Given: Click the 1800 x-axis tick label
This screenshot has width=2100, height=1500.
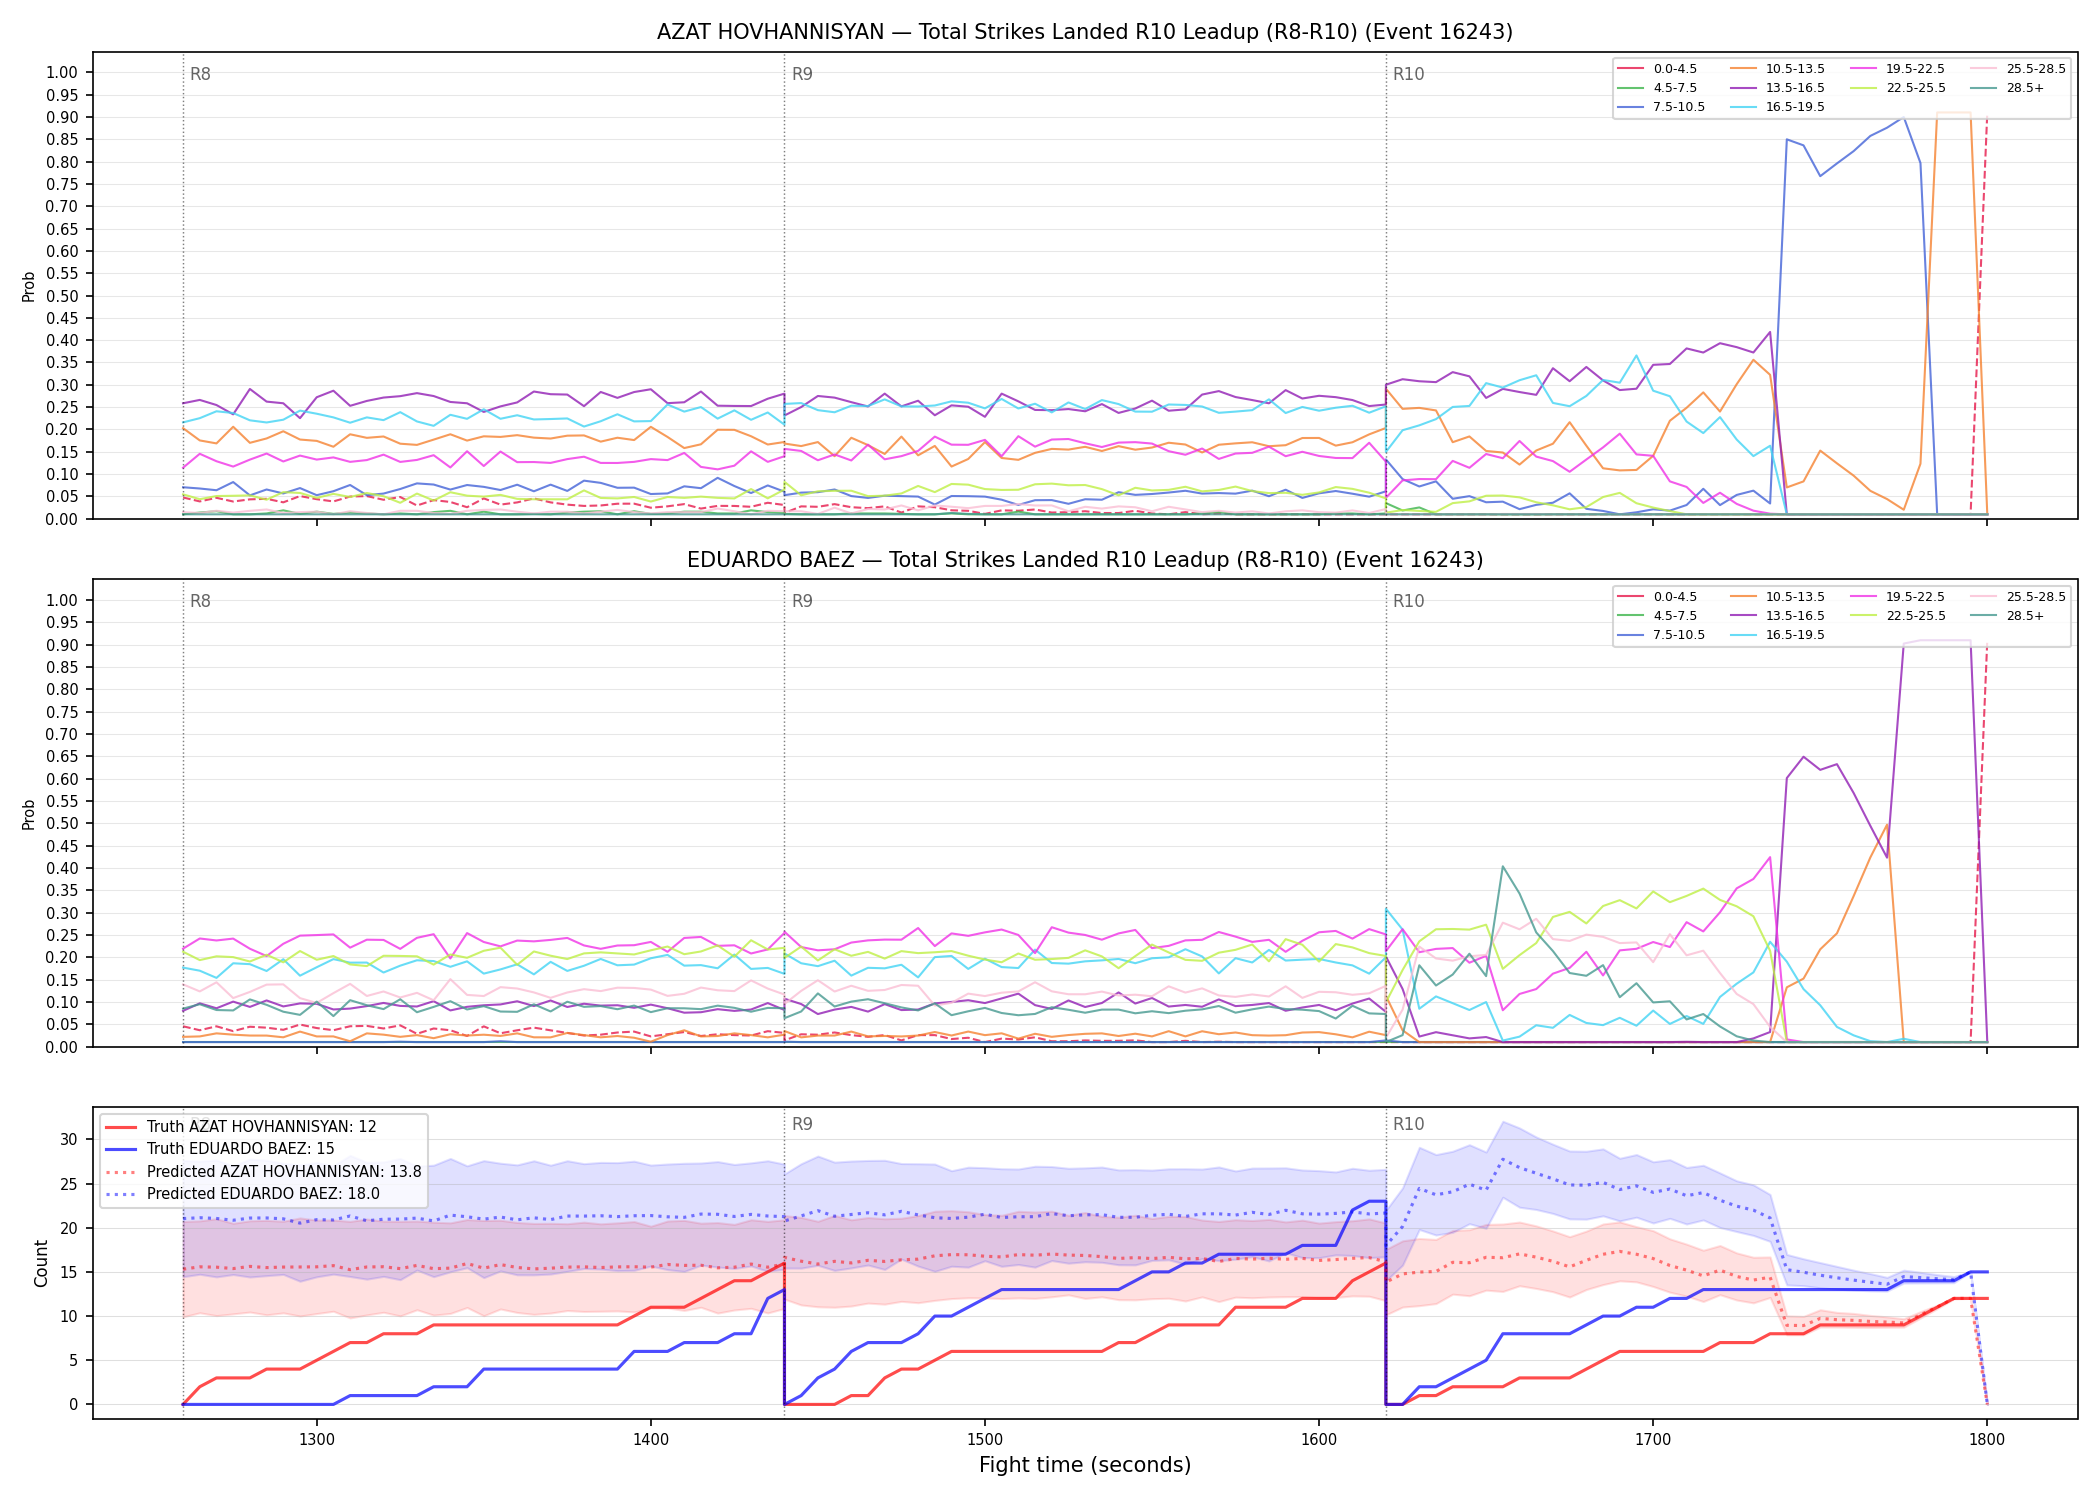Looking at the screenshot, I should coord(1987,1439).
